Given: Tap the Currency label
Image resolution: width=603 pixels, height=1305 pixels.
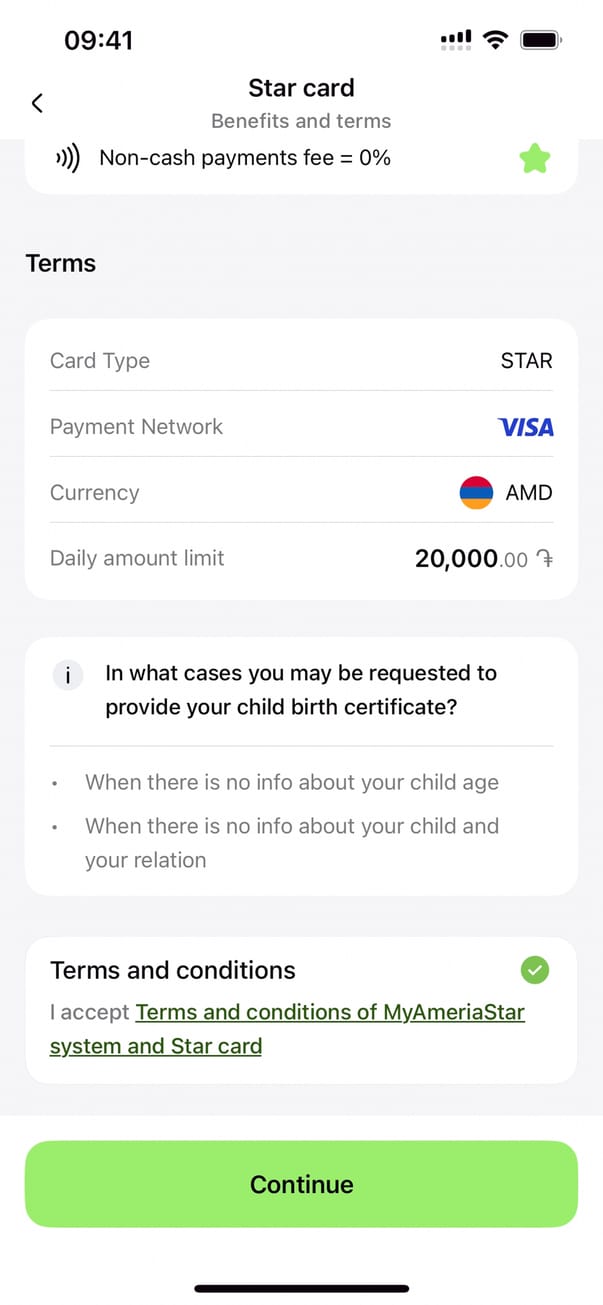Looking at the screenshot, I should point(95,493).
